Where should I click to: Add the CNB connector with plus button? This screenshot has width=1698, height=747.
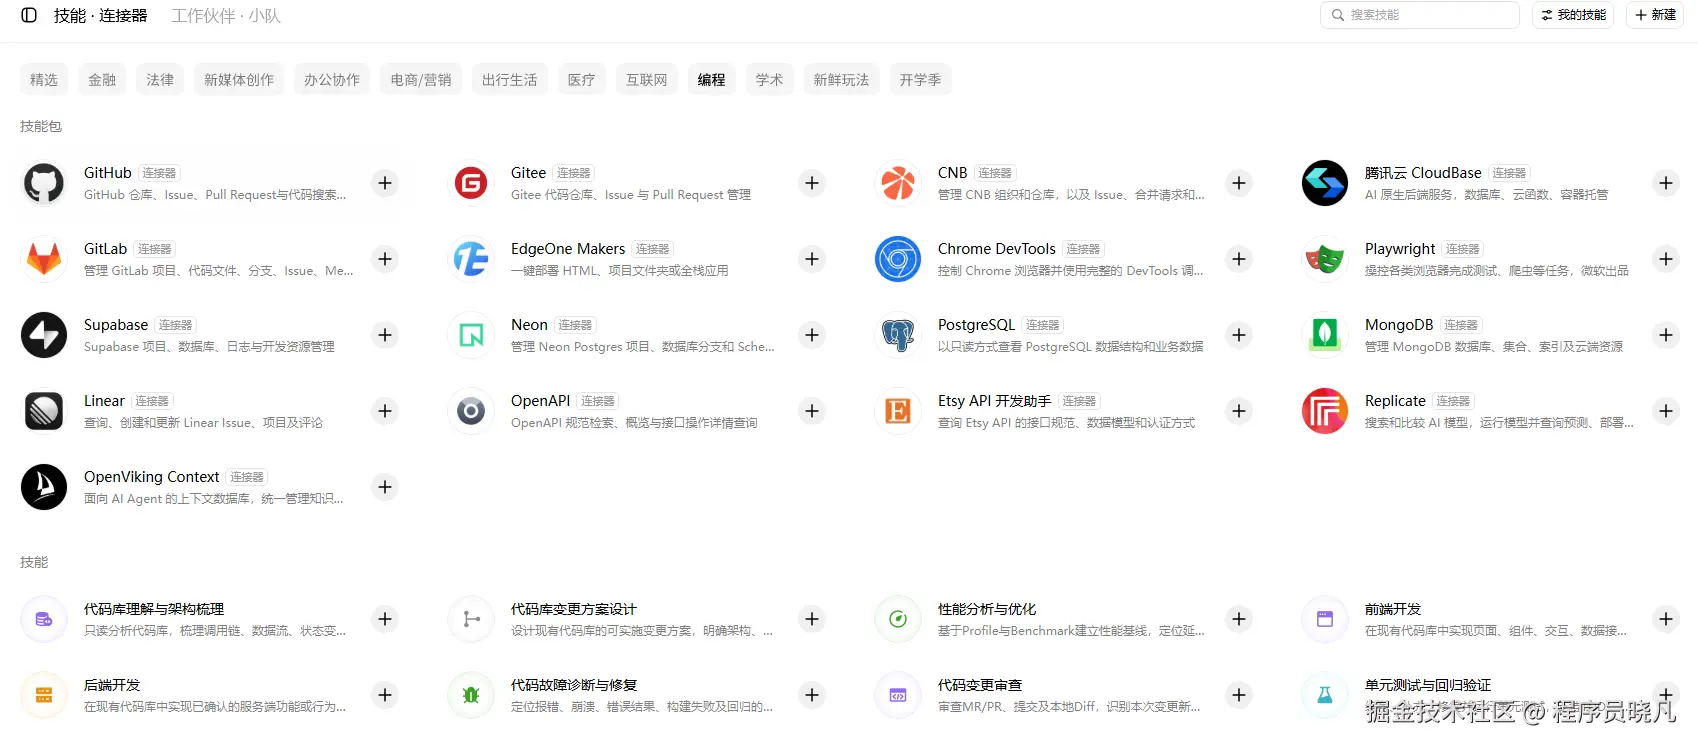tap(1239, 183)
